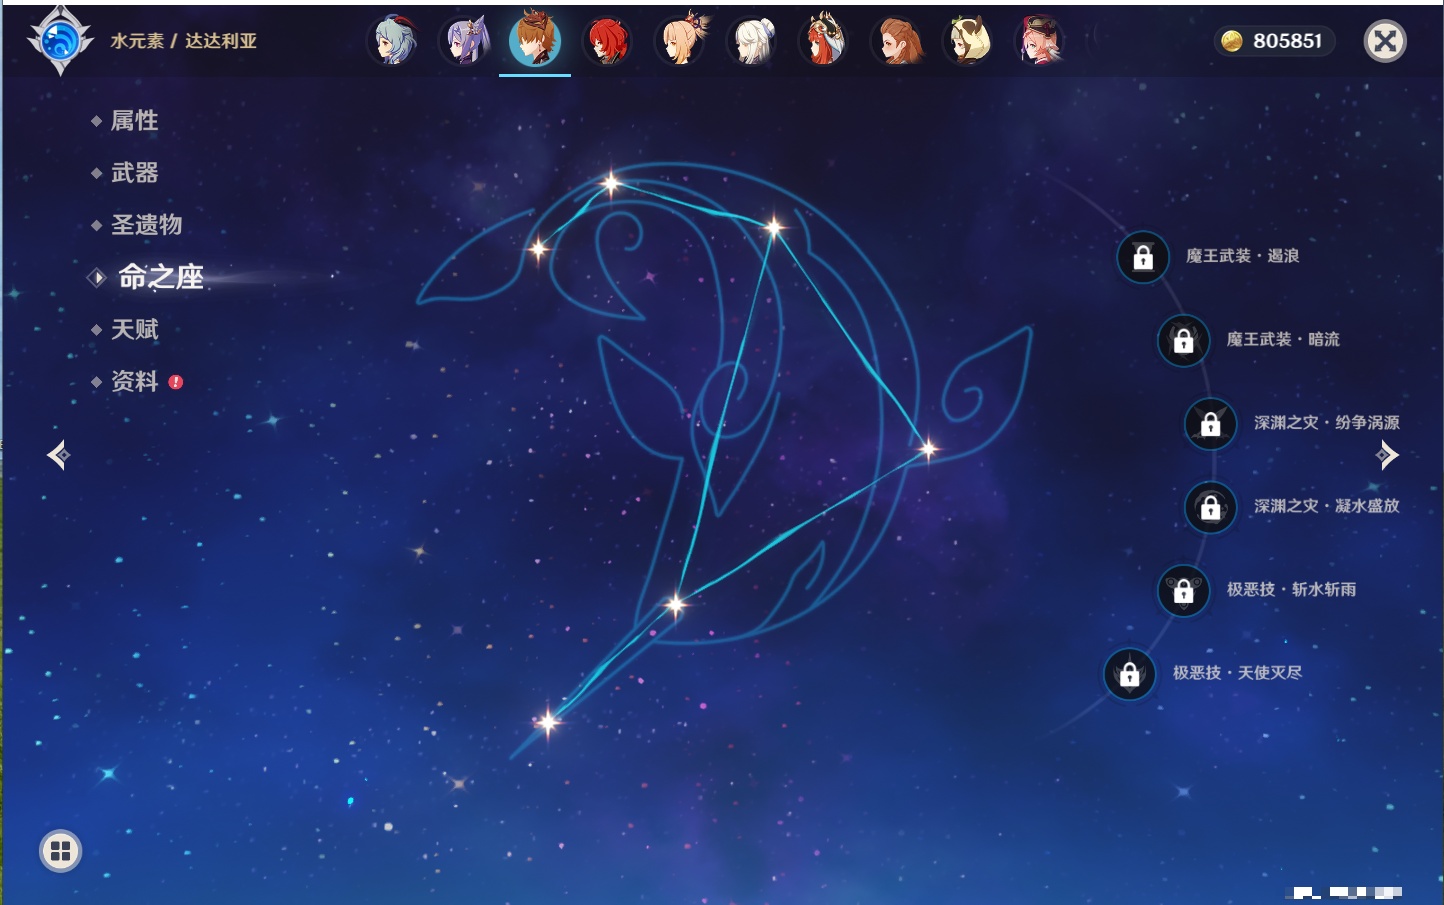Open the 属性 attributes tab

tap(134, 121)
